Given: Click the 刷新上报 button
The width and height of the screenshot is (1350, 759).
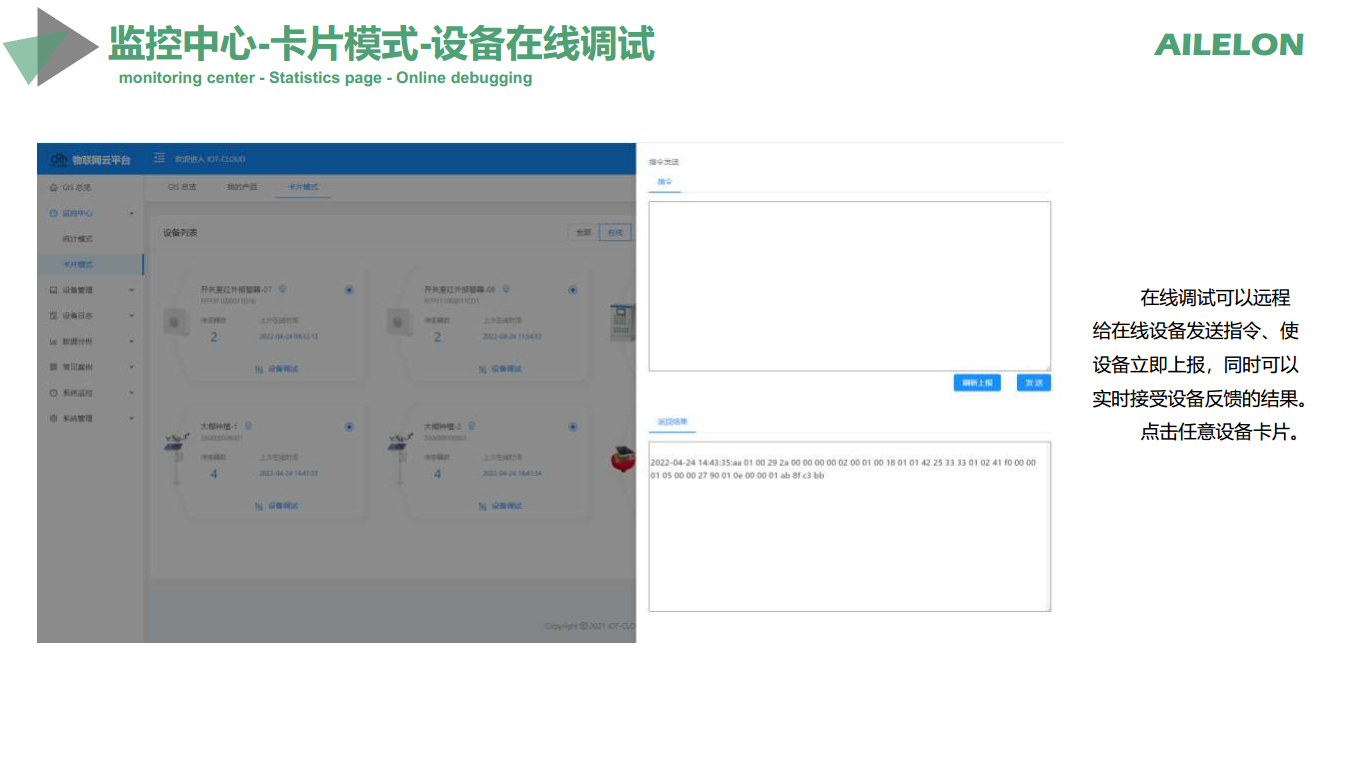Looking at the screenshot, I should pos(977,383).
